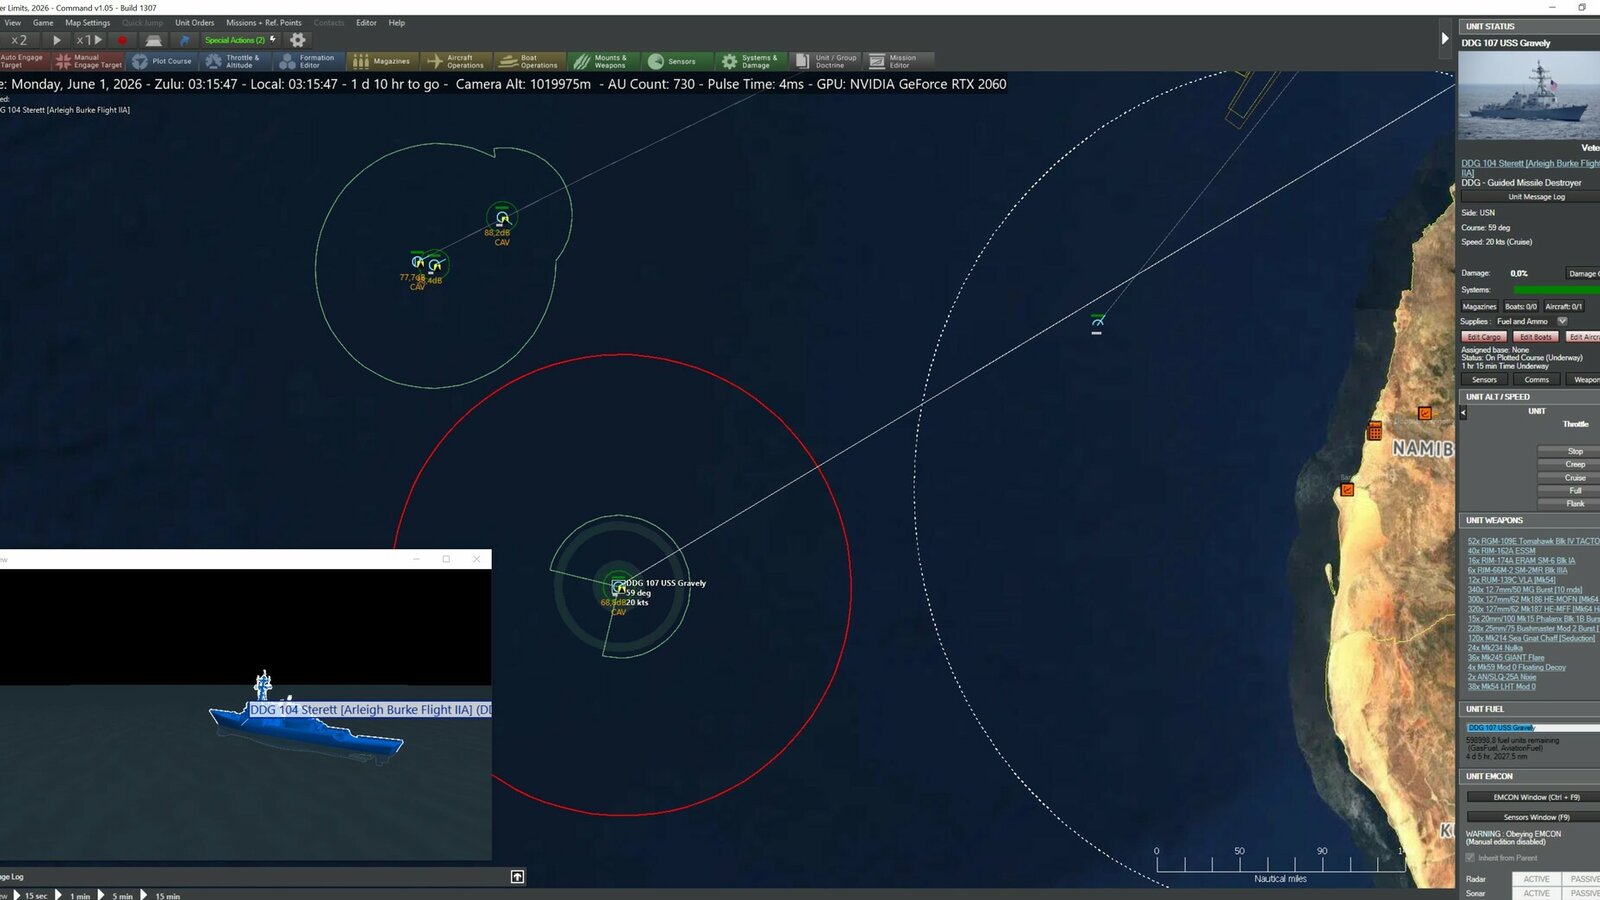Open Systems & Damage
1600x900 pixels.
pos(750,61)
